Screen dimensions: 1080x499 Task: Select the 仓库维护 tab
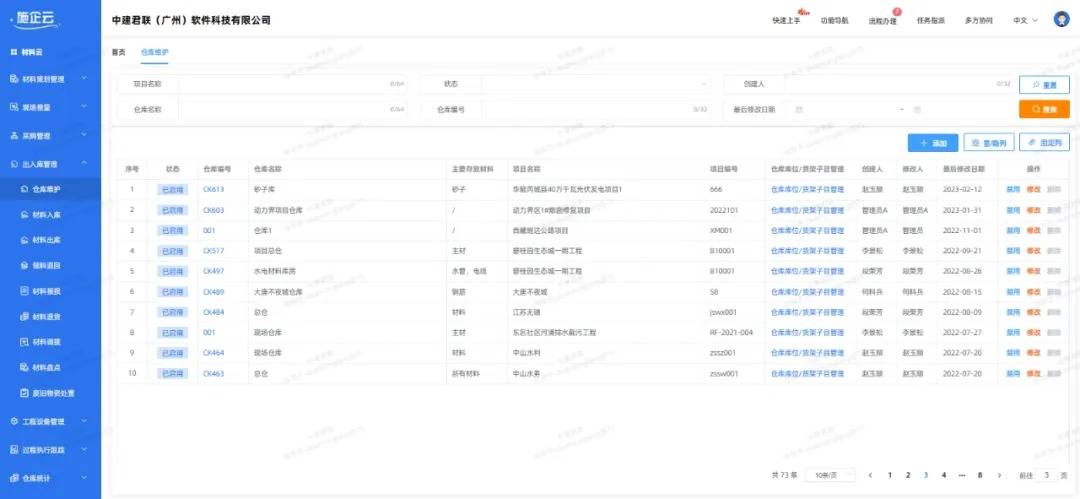154,52
